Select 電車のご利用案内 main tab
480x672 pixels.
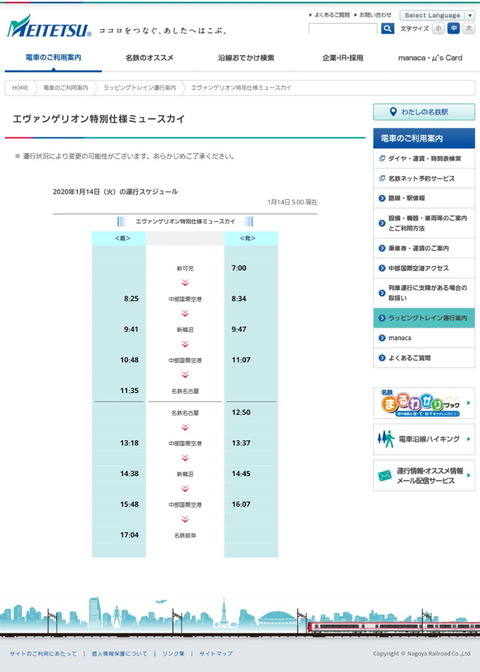point(53,57)
